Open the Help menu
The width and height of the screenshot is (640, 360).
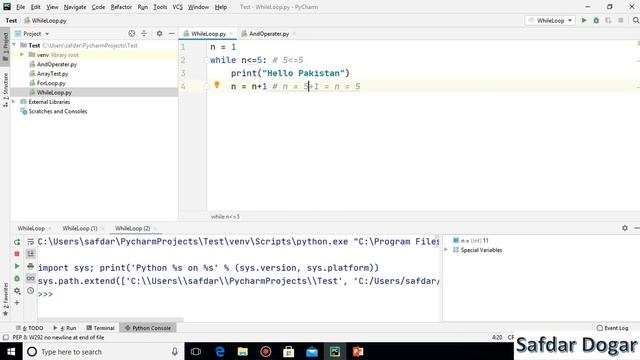pos(221,7)
